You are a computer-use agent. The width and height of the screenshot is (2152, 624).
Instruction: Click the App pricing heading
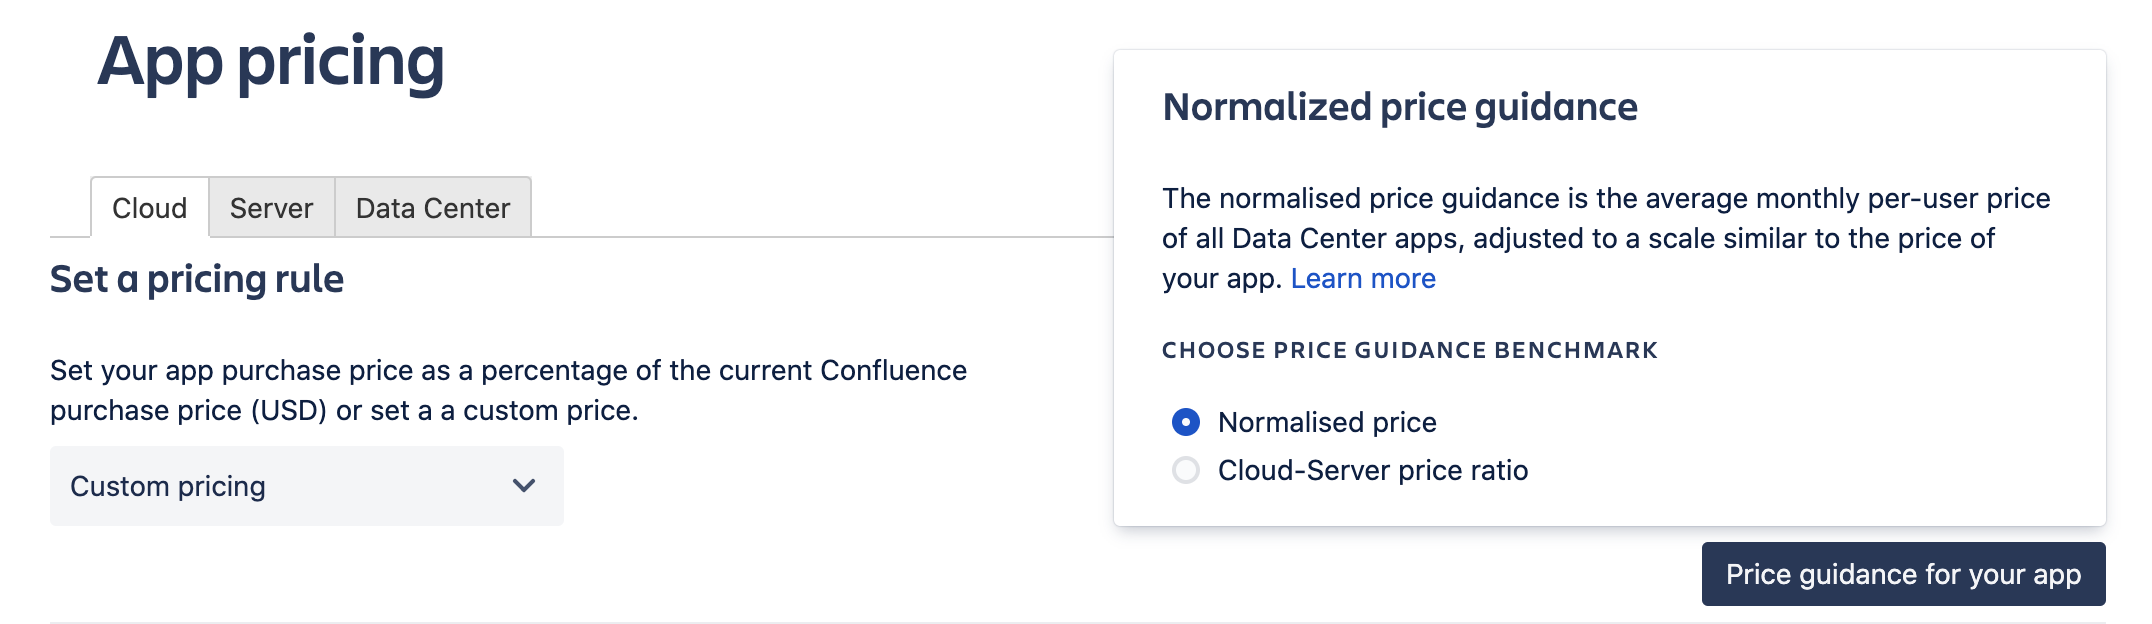(272, 63)
